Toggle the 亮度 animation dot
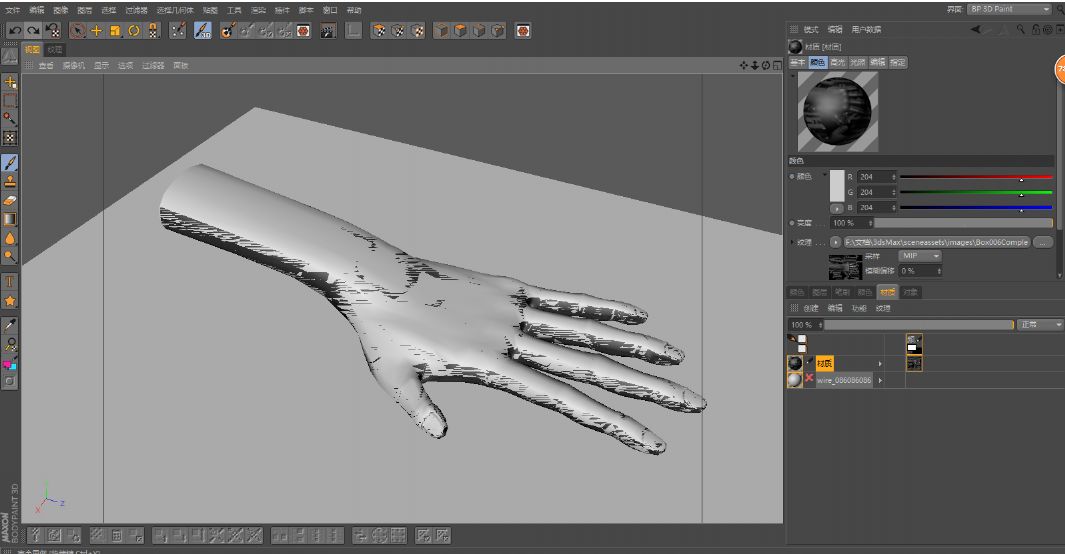1065x554 pixels. (x=792, y=223)
